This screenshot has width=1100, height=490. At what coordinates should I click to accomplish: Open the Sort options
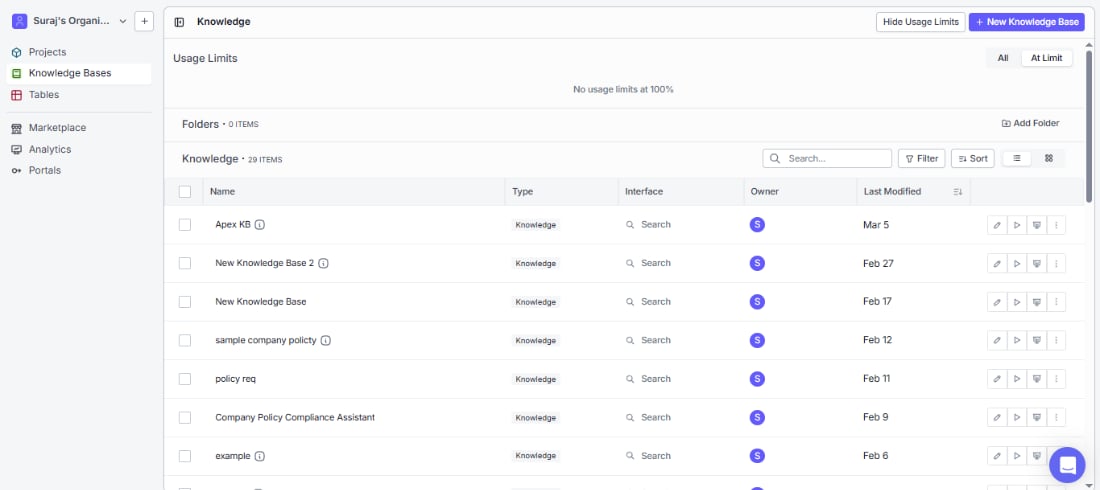pos(972,159)
